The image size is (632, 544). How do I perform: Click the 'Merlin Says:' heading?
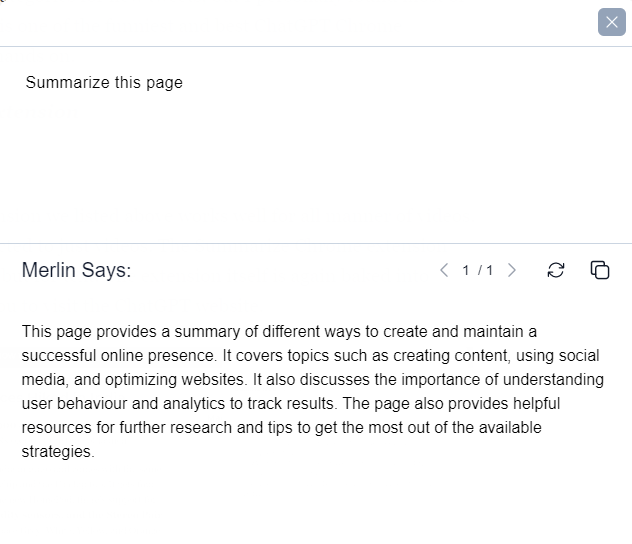76,270
